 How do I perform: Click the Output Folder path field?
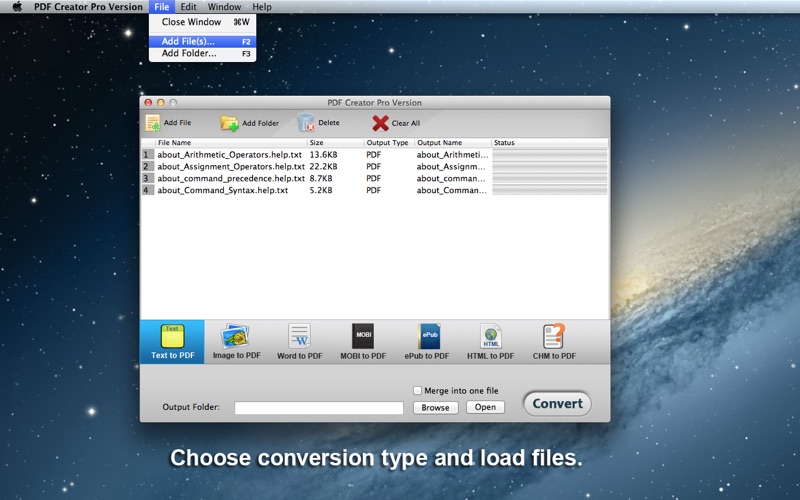tap(319, 408)
